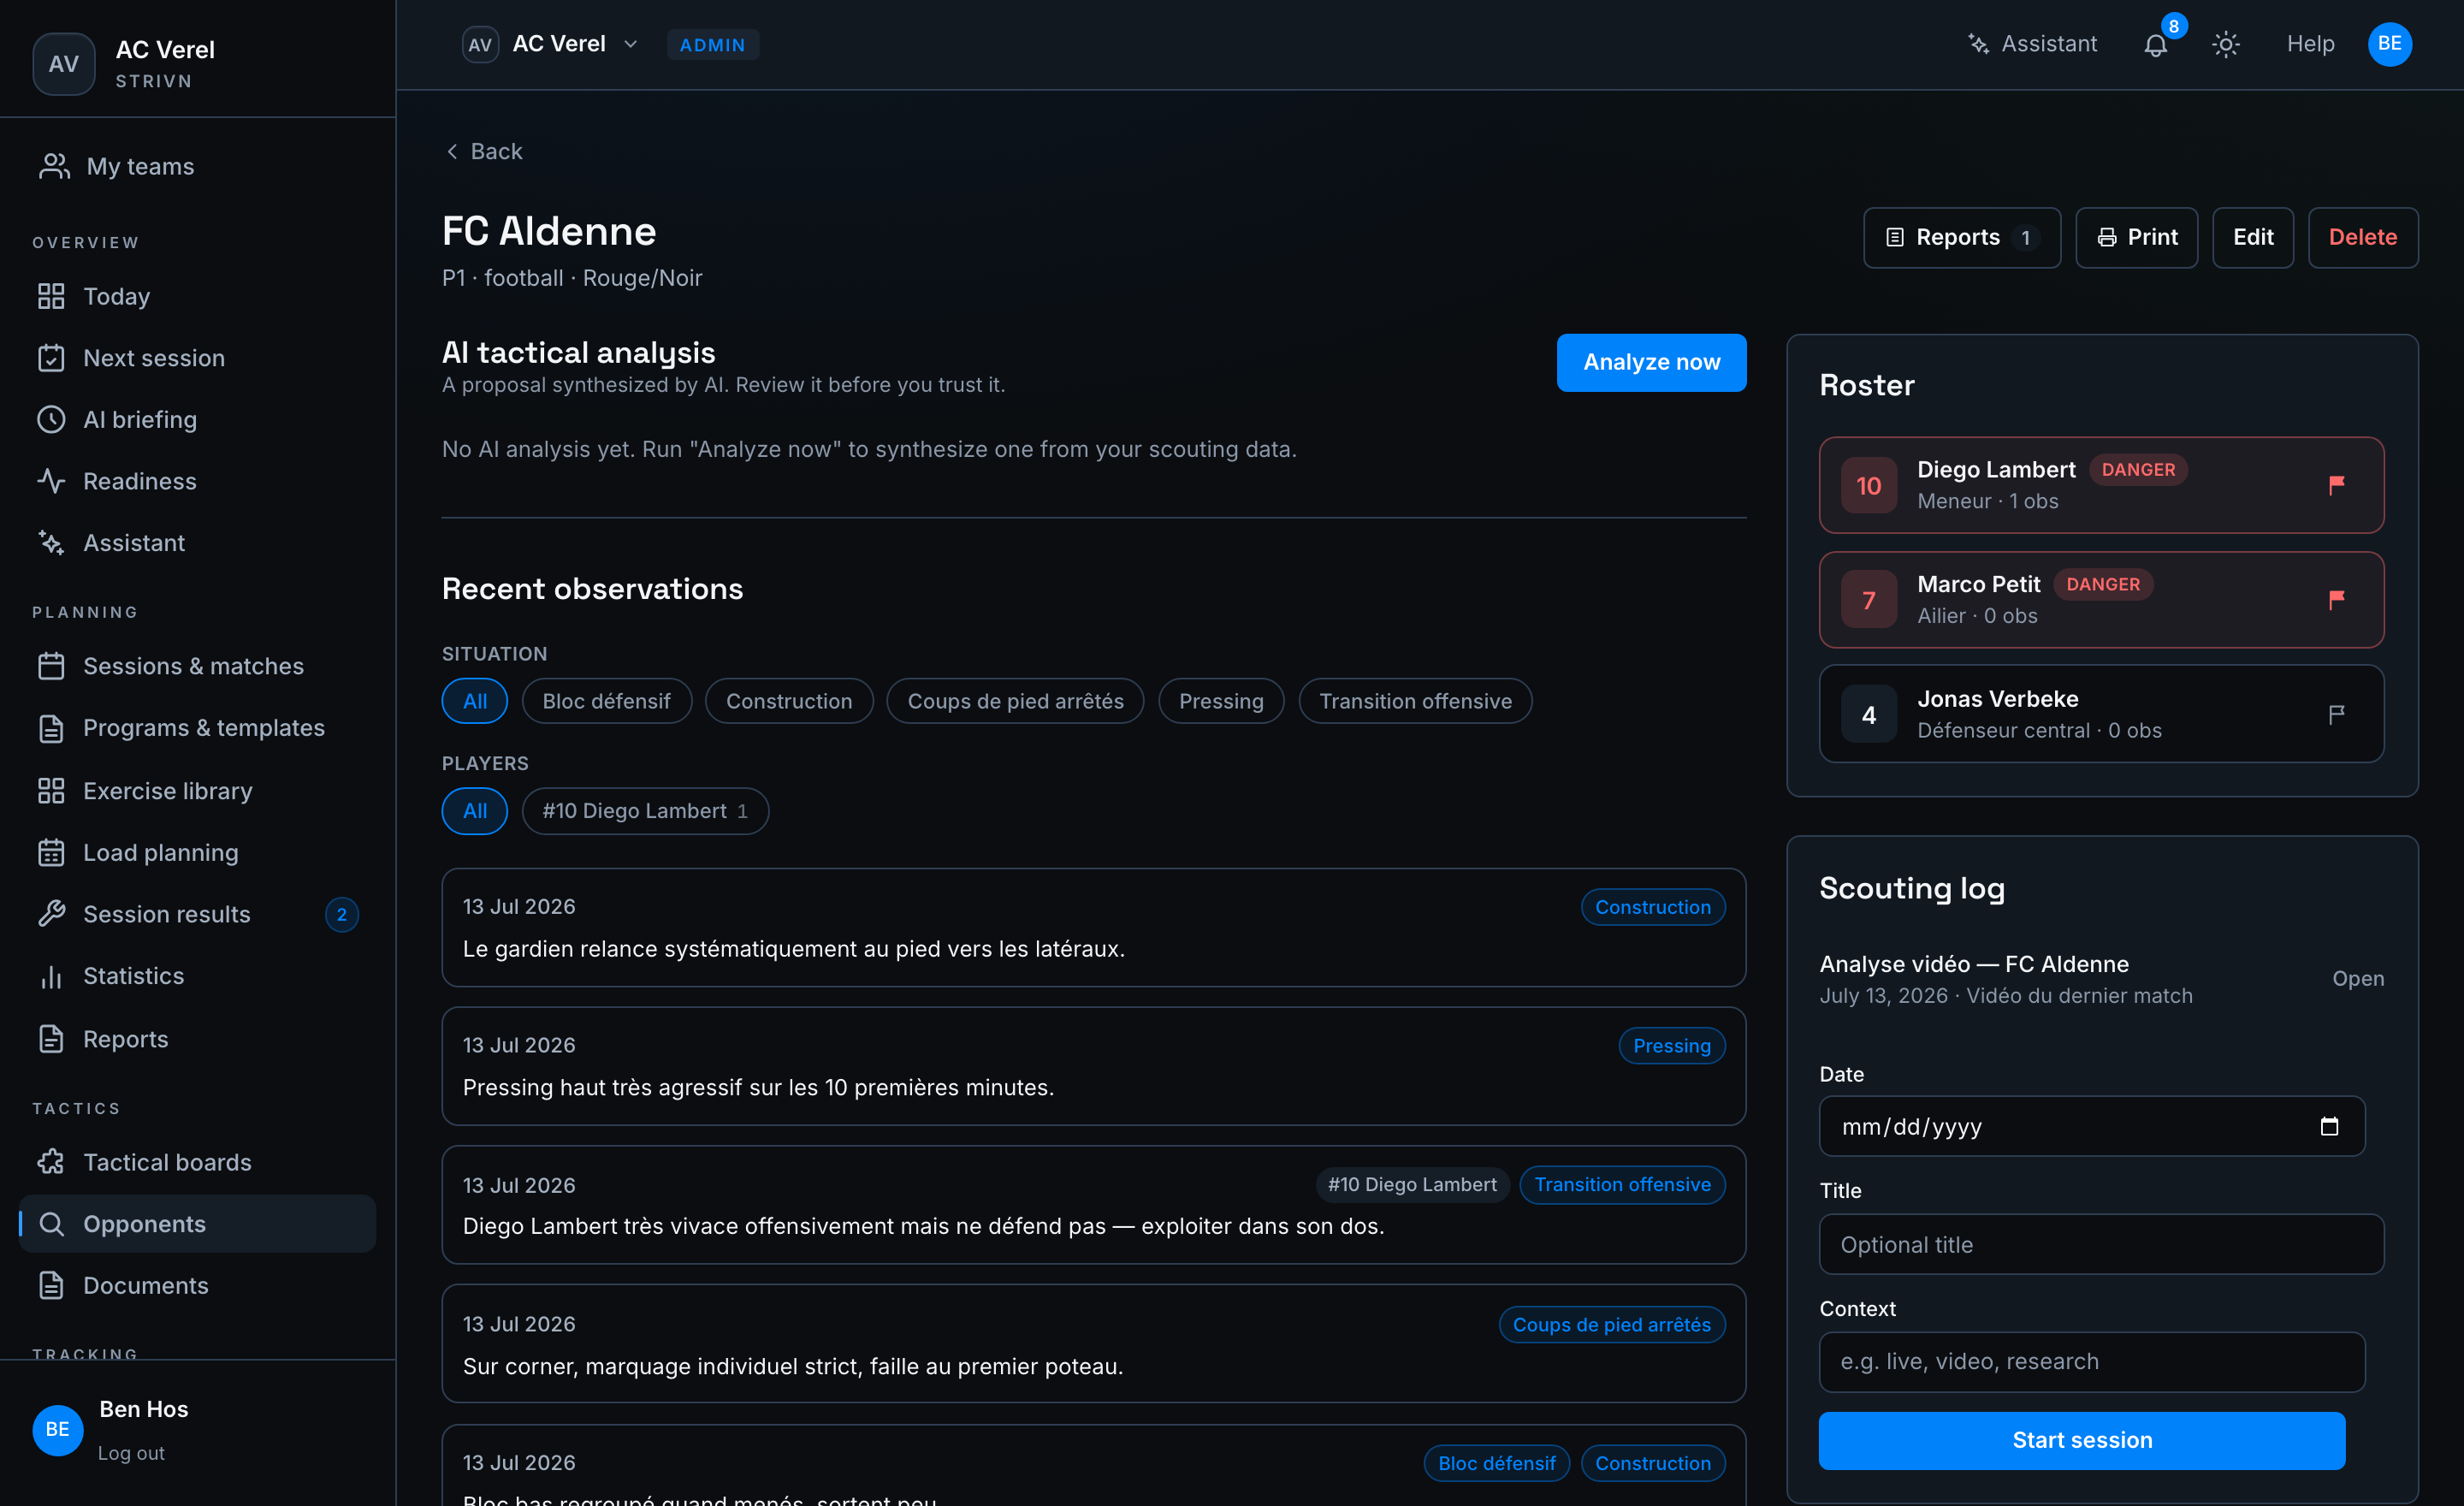This screenshot has width=2464, height=1506.
Task: Toggle danger flag for Diego Lambert
Action: point(2336,485)
